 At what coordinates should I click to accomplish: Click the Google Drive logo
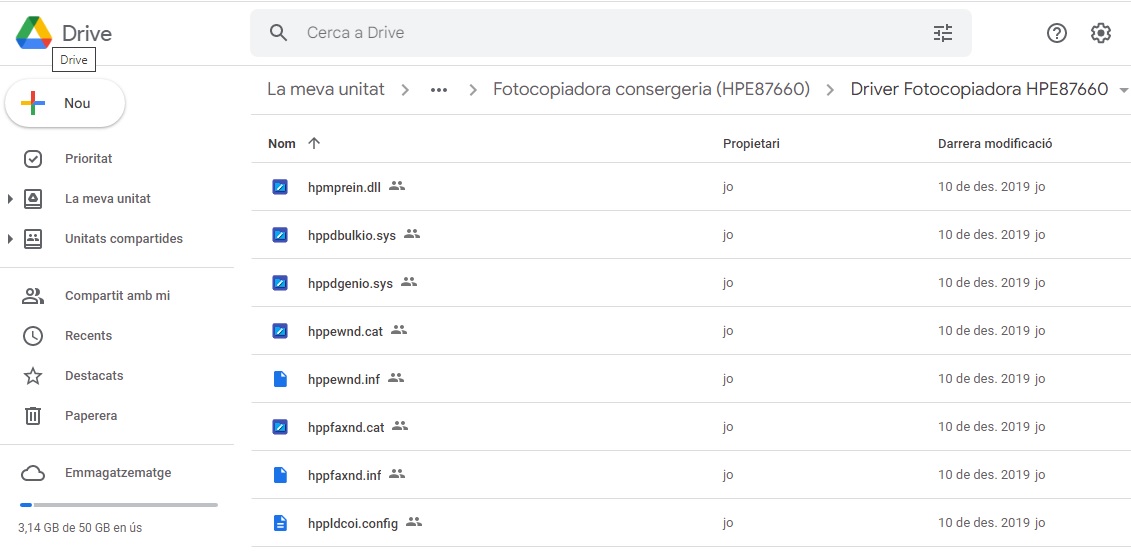(34, 33)
